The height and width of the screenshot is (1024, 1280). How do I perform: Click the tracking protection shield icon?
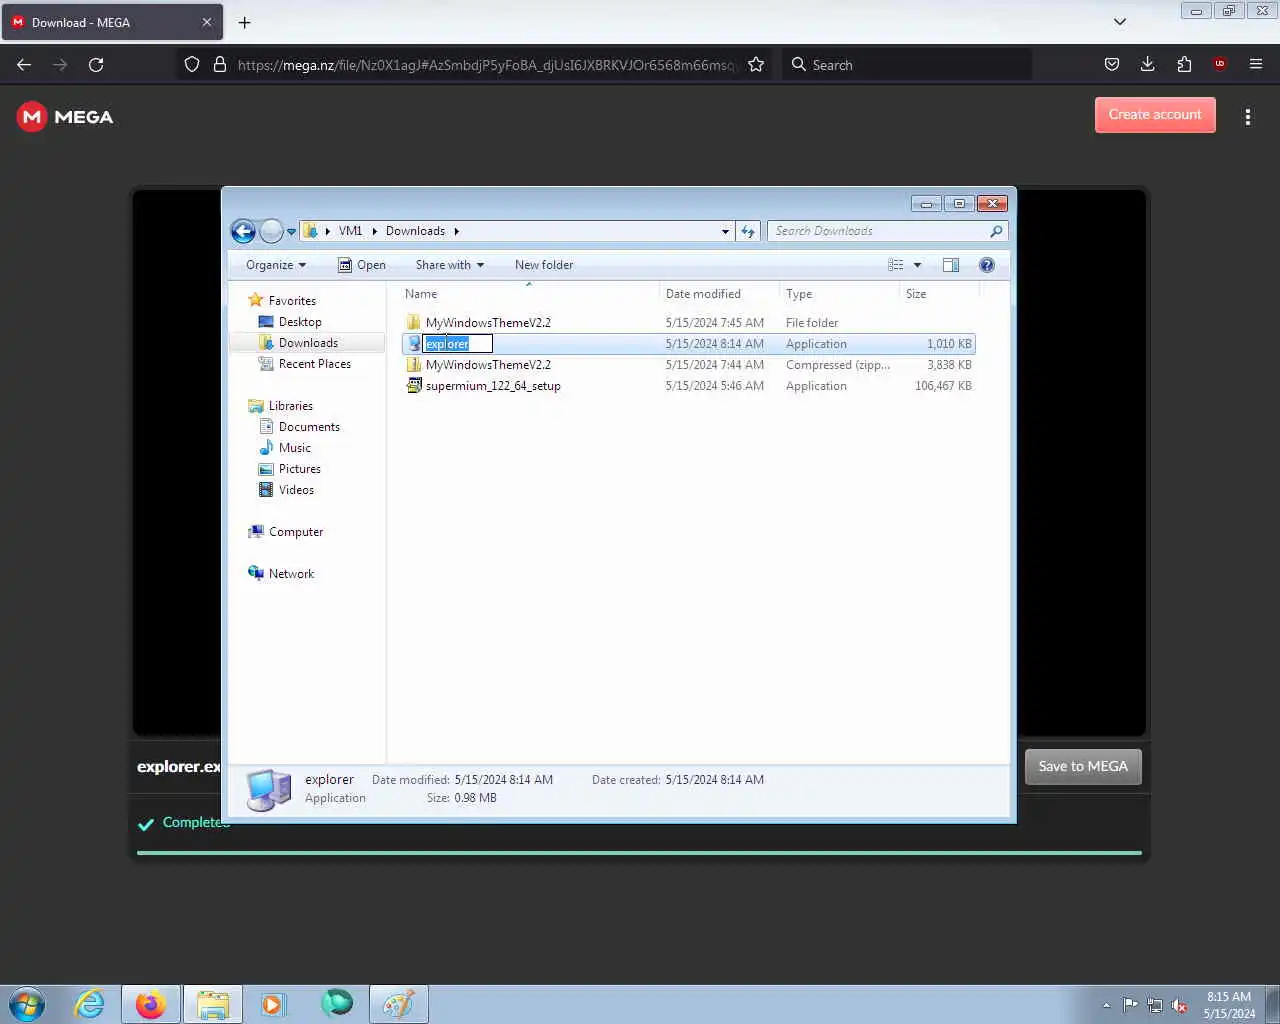click(x=192, y=64)
